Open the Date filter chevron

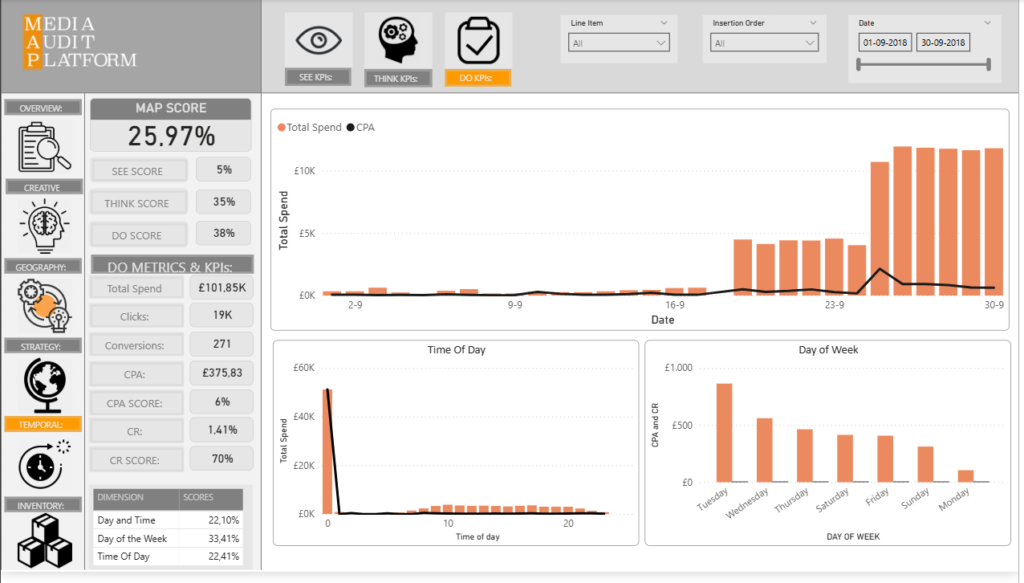click(x=988, y=22)
